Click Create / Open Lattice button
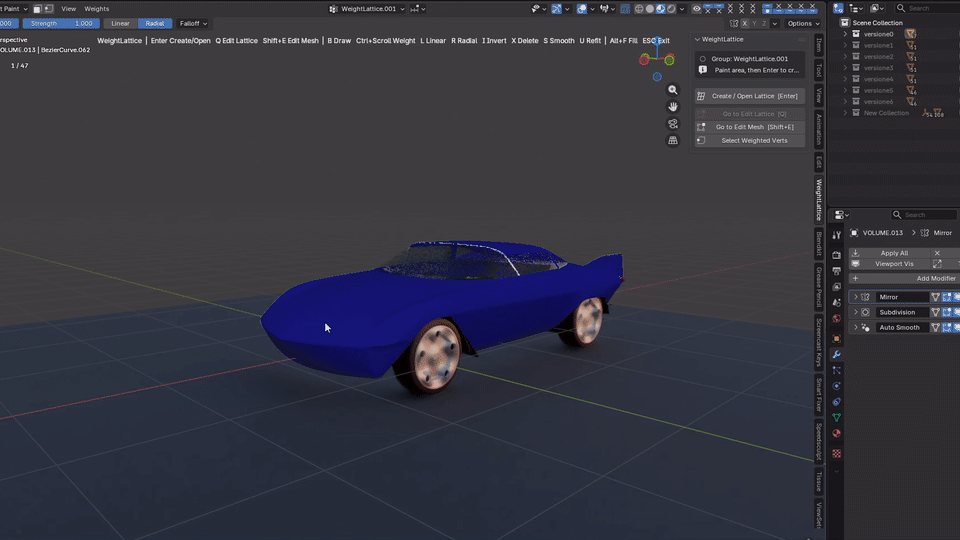Viewport: 960px width, 540px height. tap(749, 96)
